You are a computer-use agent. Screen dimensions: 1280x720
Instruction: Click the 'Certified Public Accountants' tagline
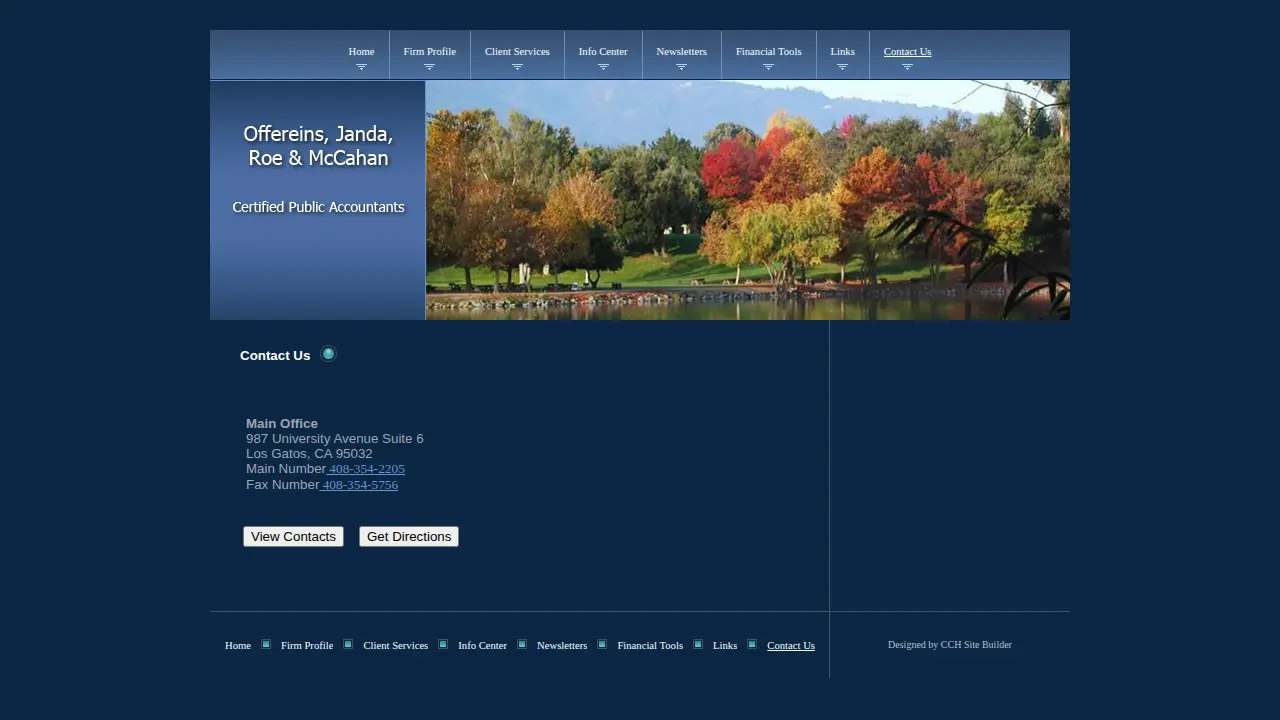pyautogui.click(x=318, y=207)
